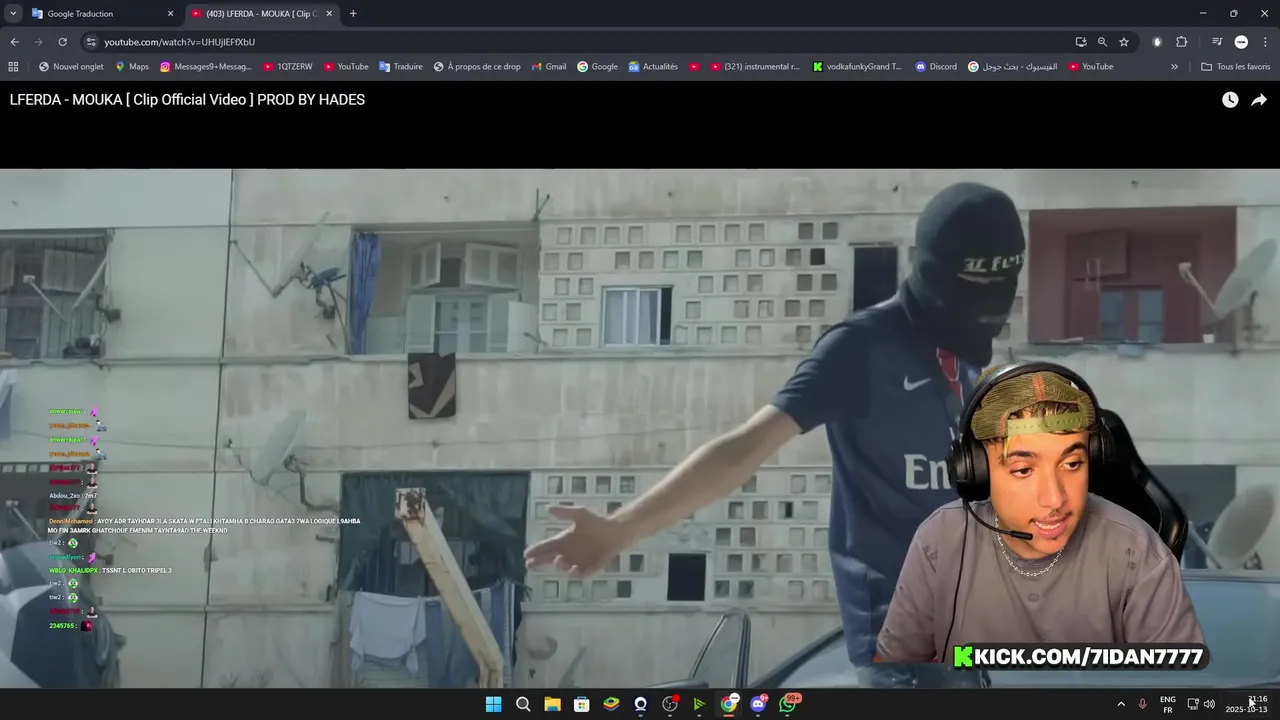Click the unlabeled YouTube icon bookmark after Actualités
Screen dimensions: 1280x720
(x=694, y=67)
